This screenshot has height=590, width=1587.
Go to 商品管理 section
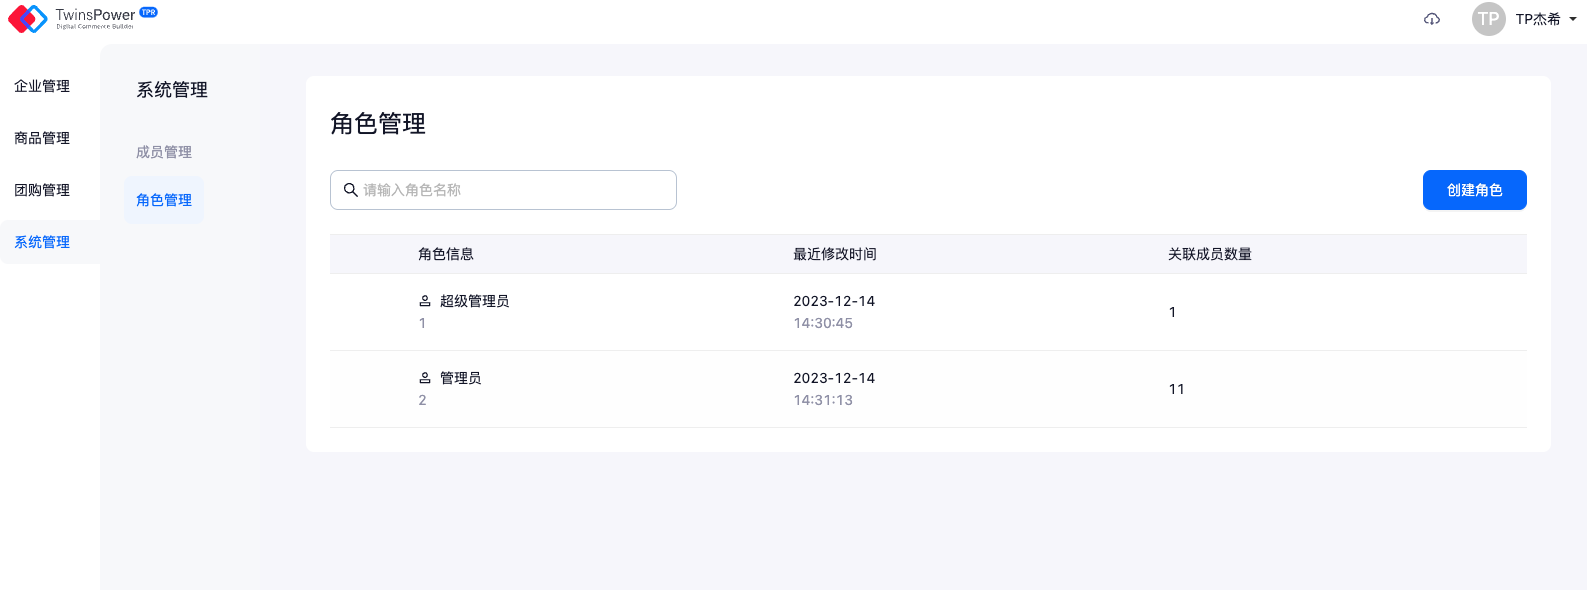tap(42, 138)
